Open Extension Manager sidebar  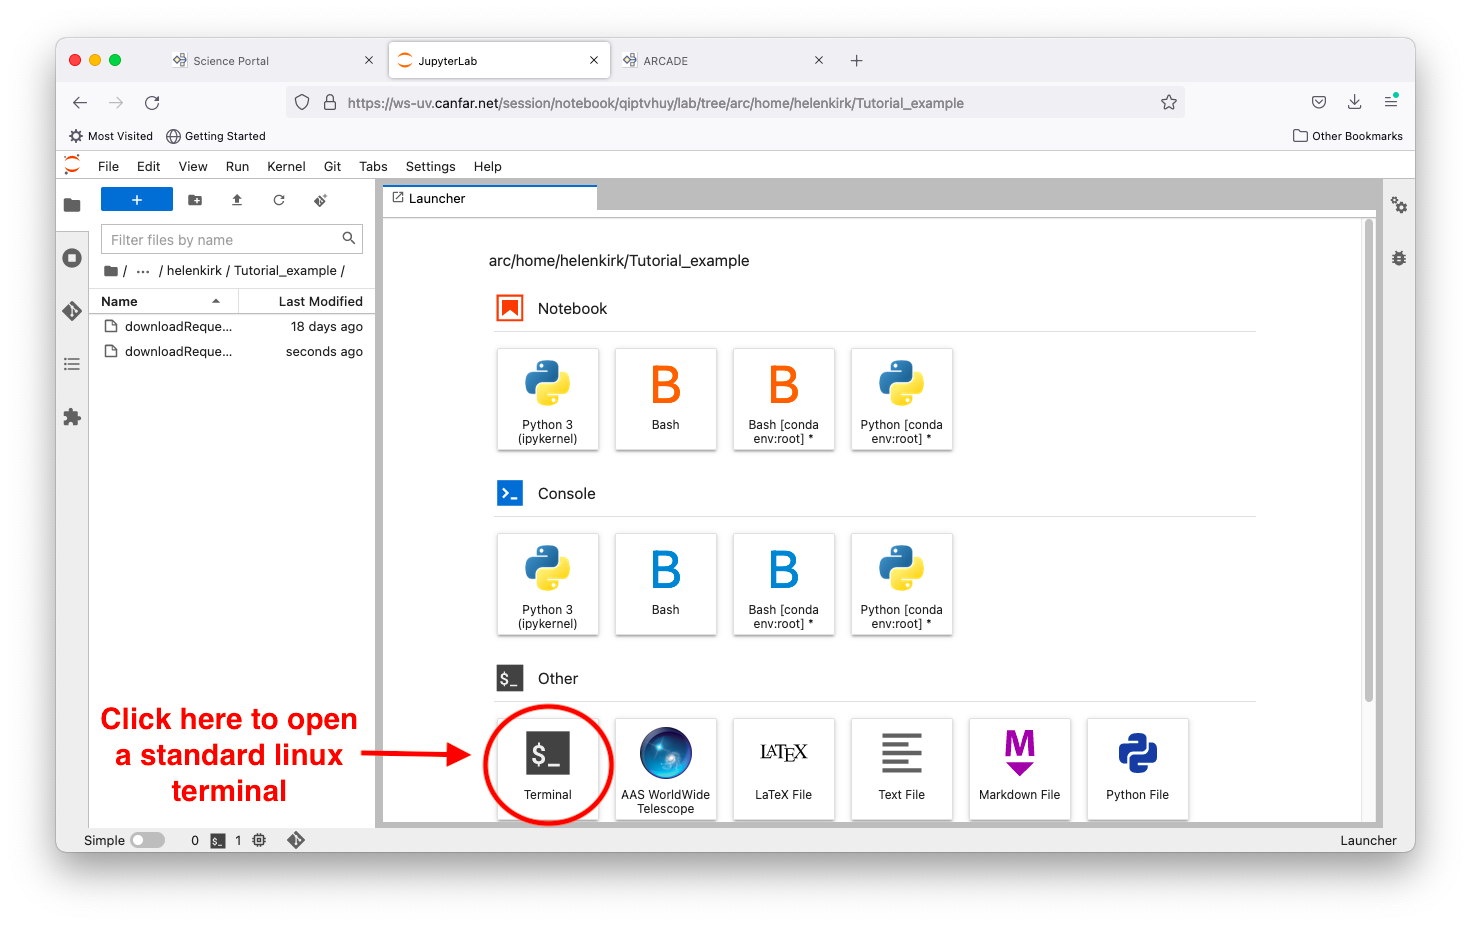[x=72, y=417]
